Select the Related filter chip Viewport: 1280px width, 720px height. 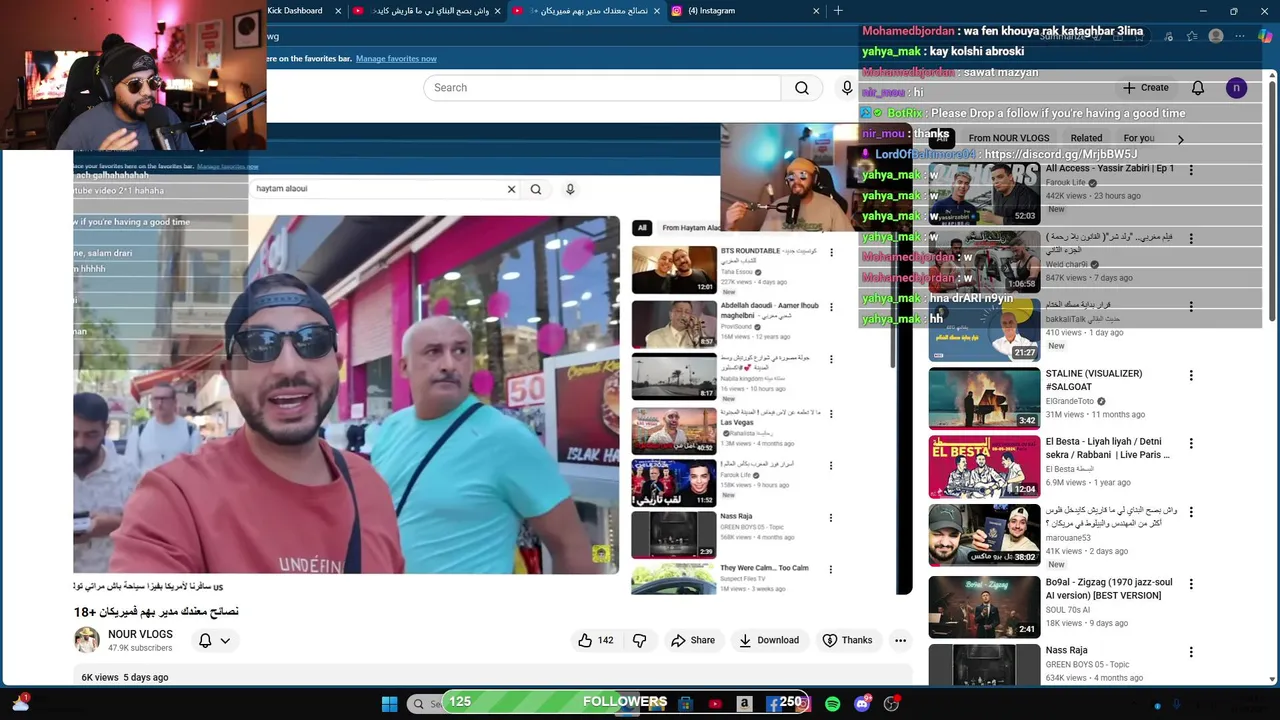click(x=1086, y=138)
